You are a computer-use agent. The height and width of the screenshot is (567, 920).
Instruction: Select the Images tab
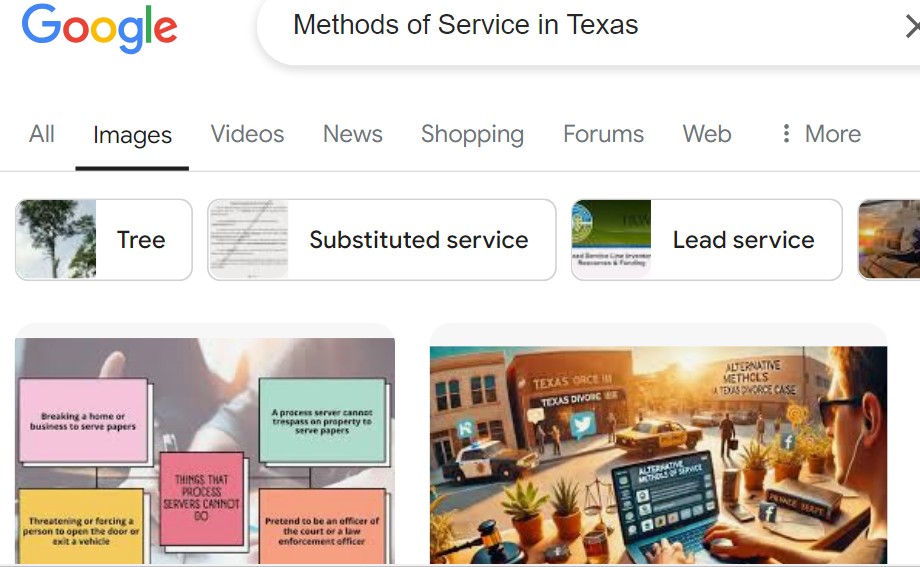pos(132,136)
